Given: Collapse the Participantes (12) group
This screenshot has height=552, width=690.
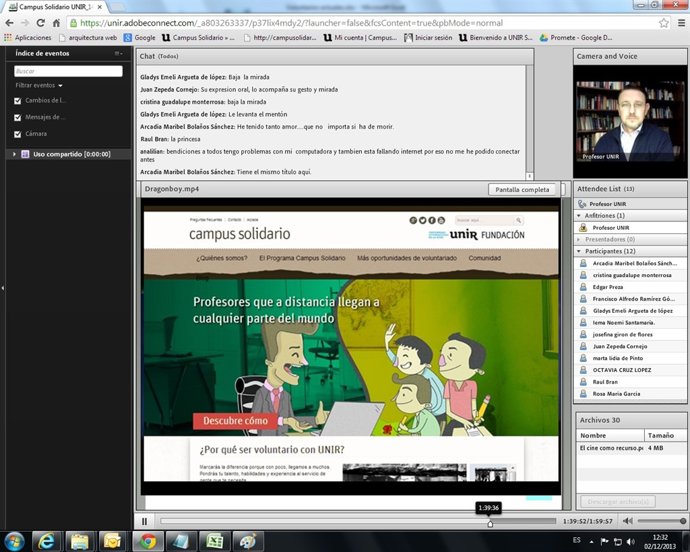Looking at the screenshot, I should [x=580, y=250].
